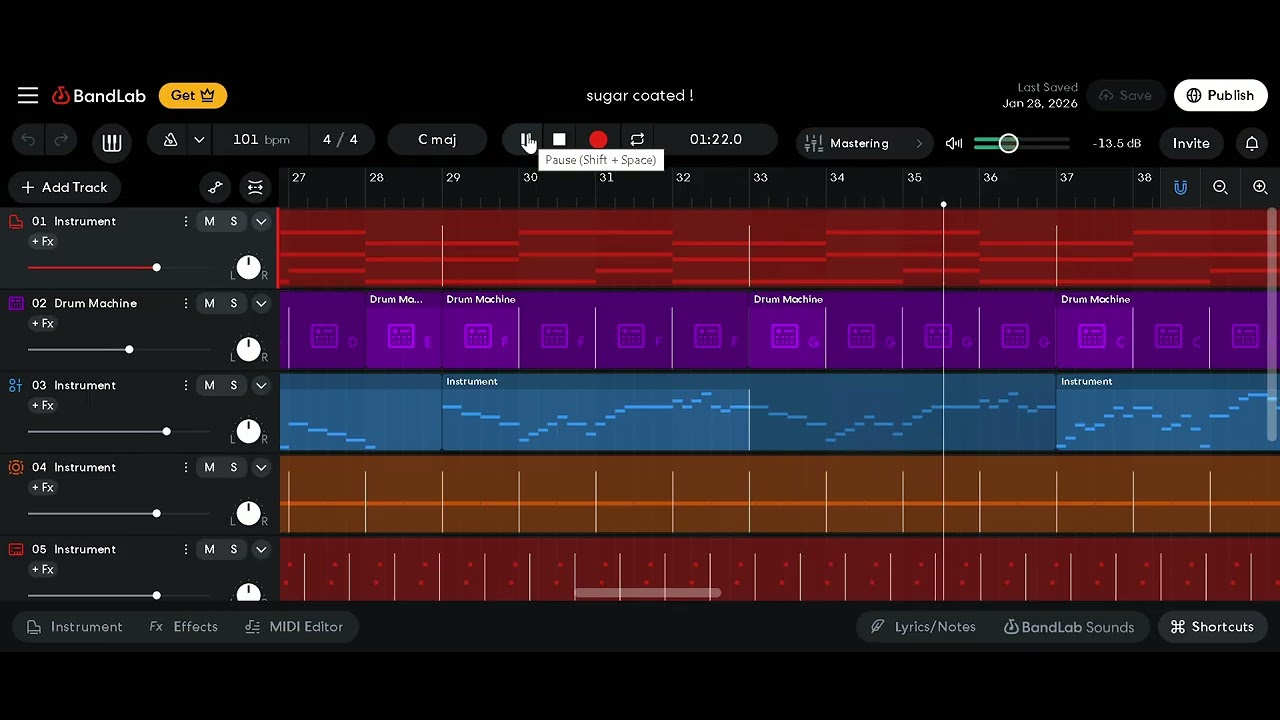Click the track 01 Instrument pan knob
Image resolution: width=1280 pixels, height=720 pixels.
248,267
